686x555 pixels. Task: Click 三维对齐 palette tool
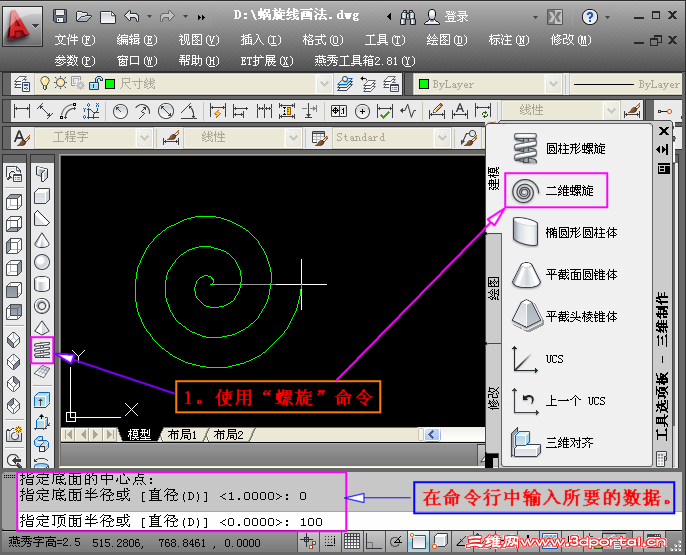point(552,442)
